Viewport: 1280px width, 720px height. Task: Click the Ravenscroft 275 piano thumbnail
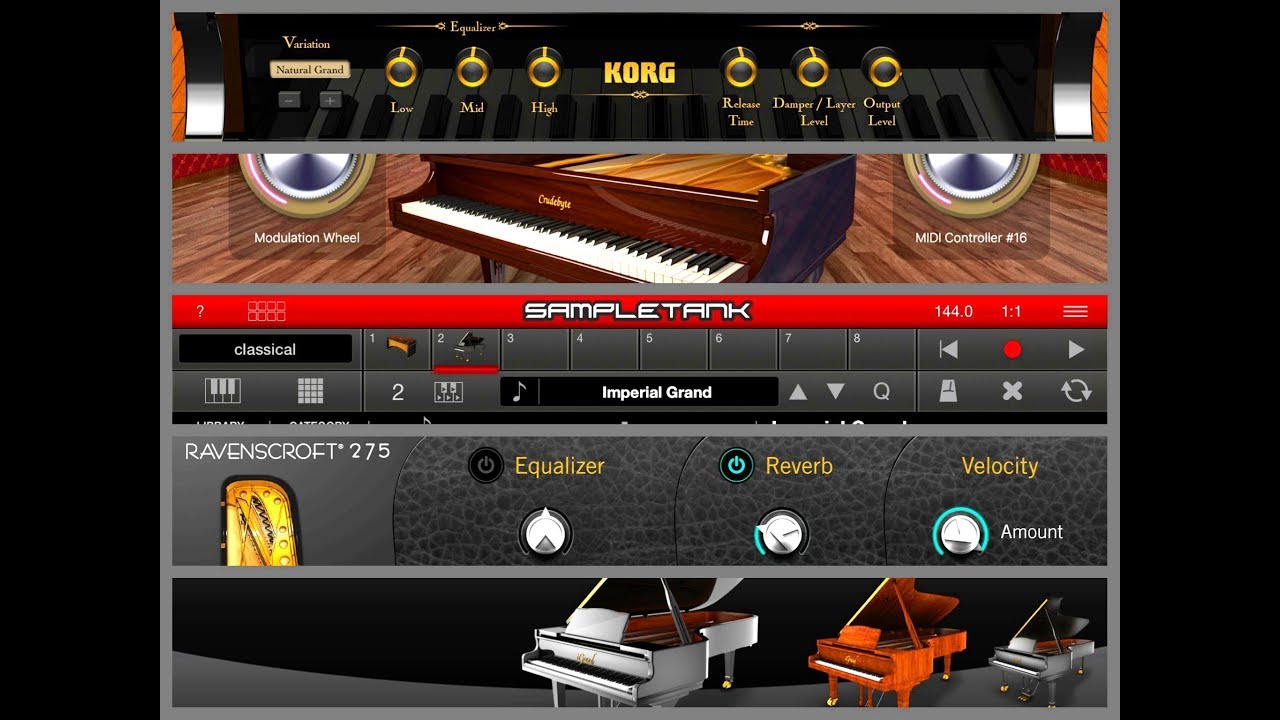[x=259, y=520]
